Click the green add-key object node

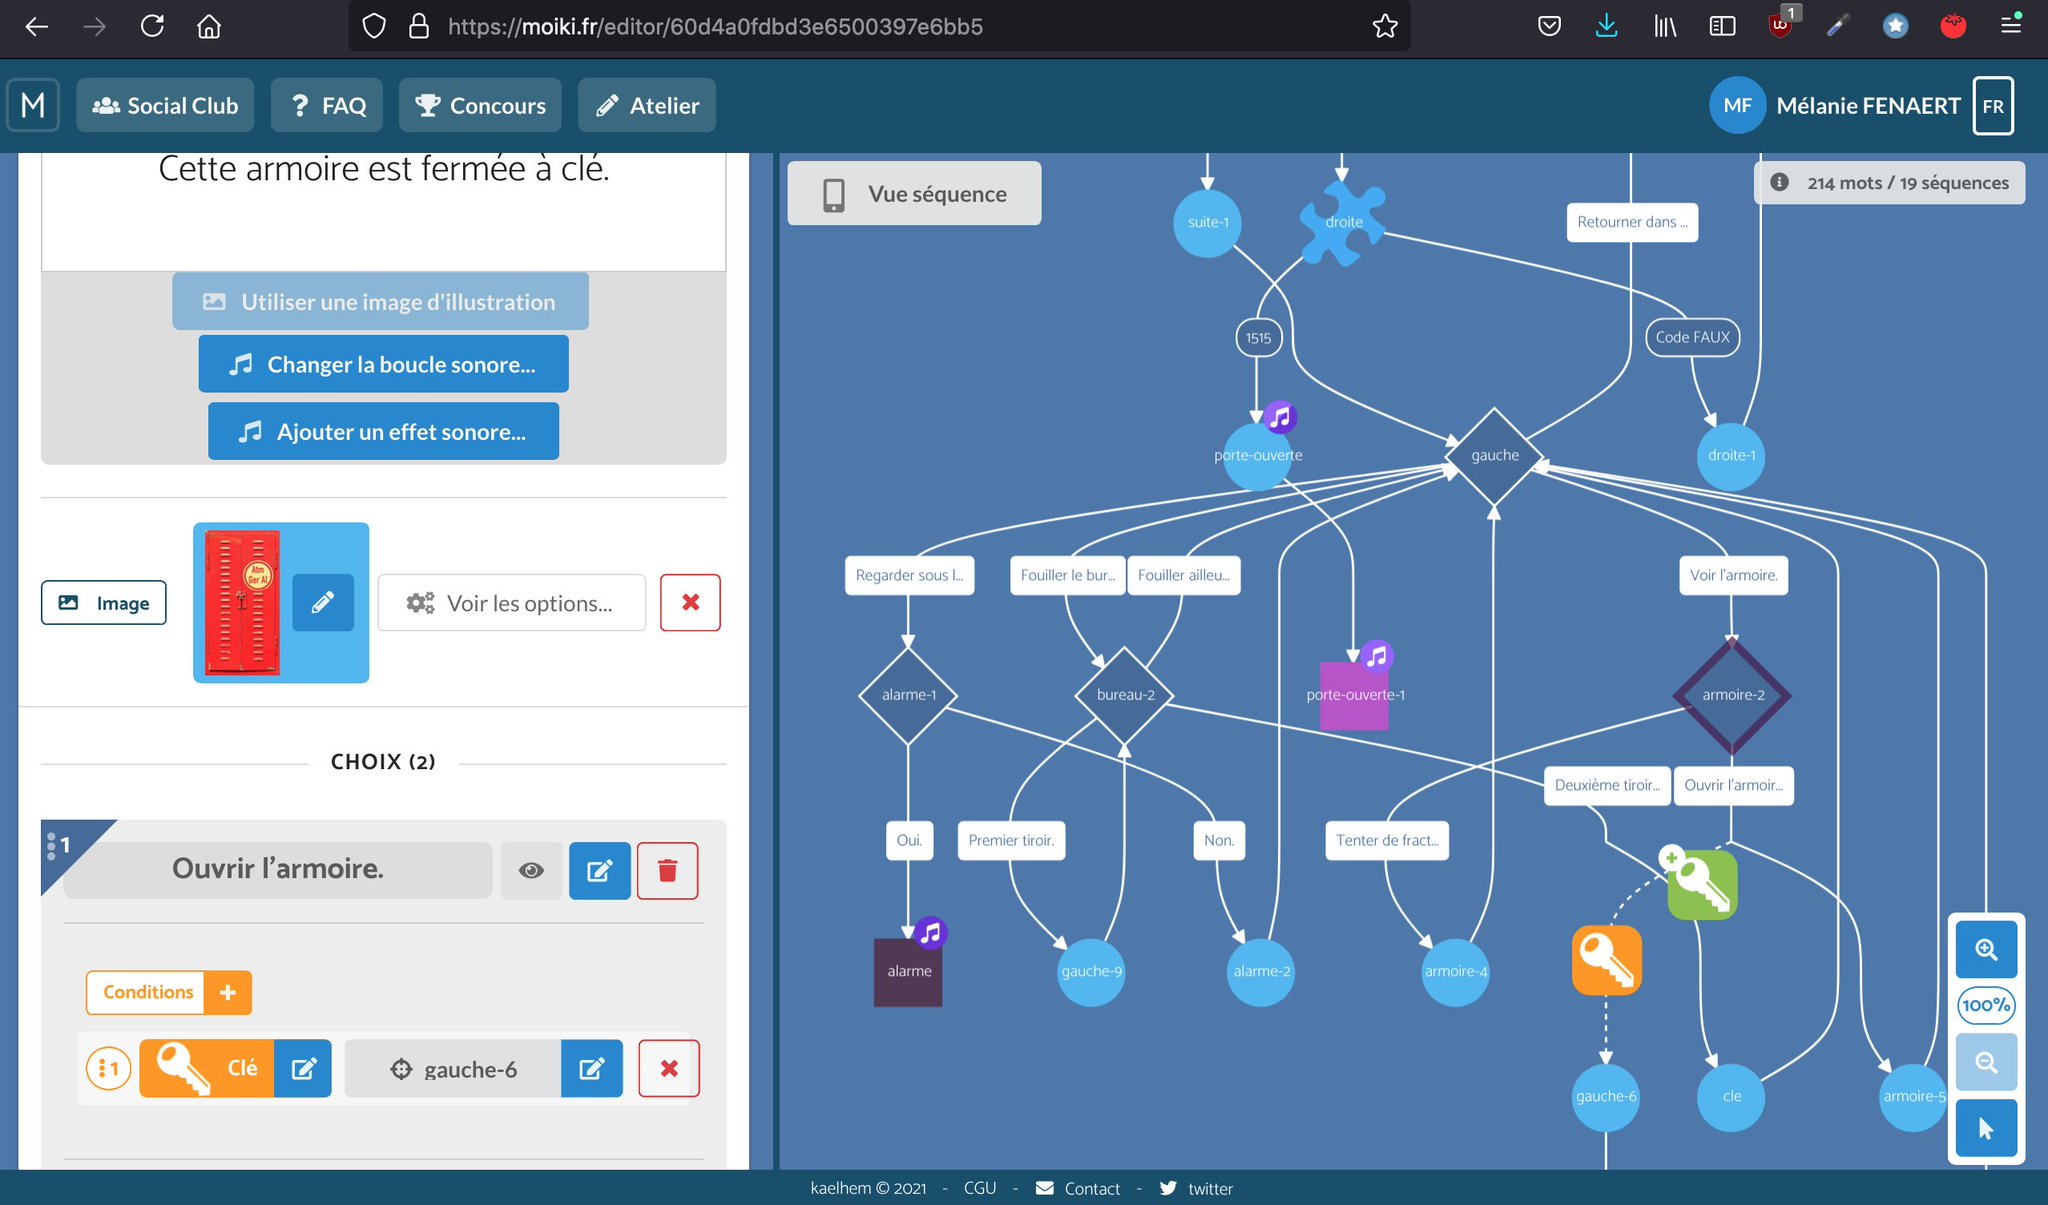click(x=1702, y=884)
